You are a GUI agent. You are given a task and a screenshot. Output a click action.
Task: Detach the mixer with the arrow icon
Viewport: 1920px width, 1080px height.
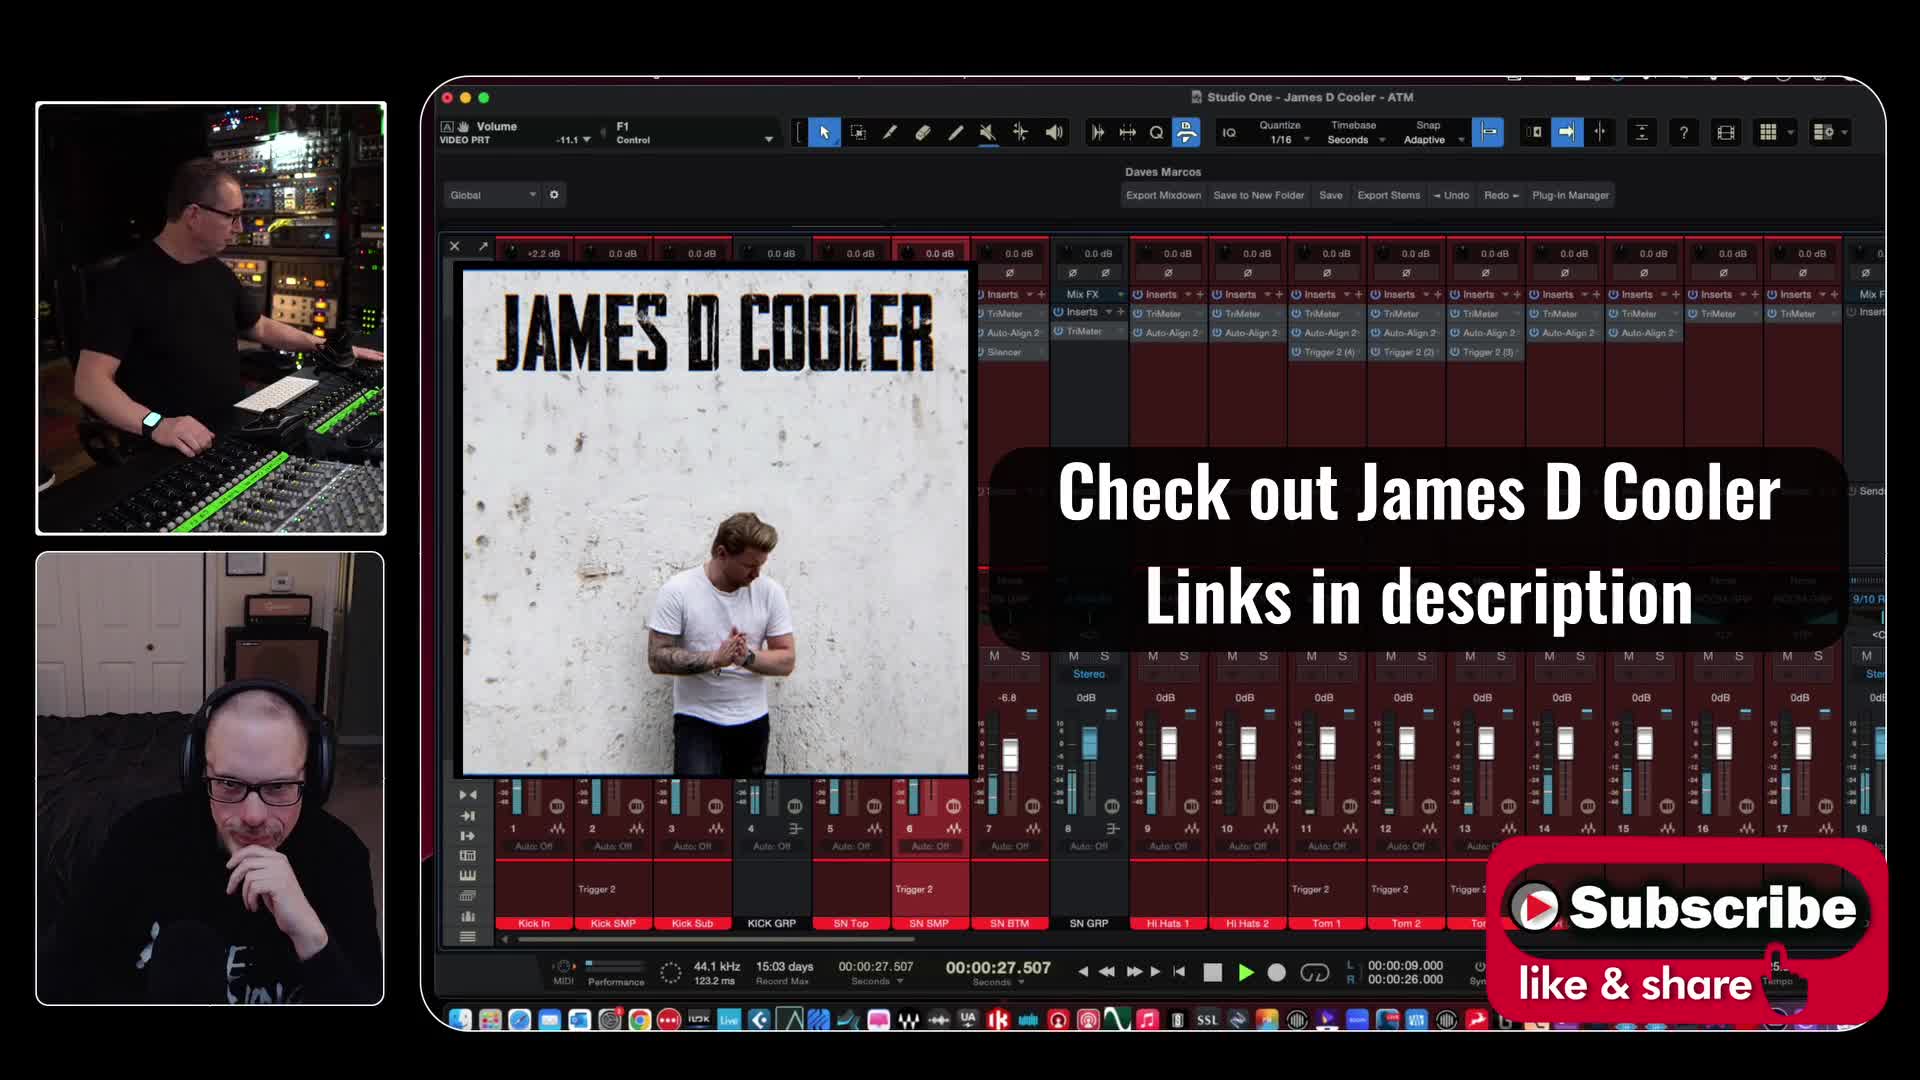point(483,246)
